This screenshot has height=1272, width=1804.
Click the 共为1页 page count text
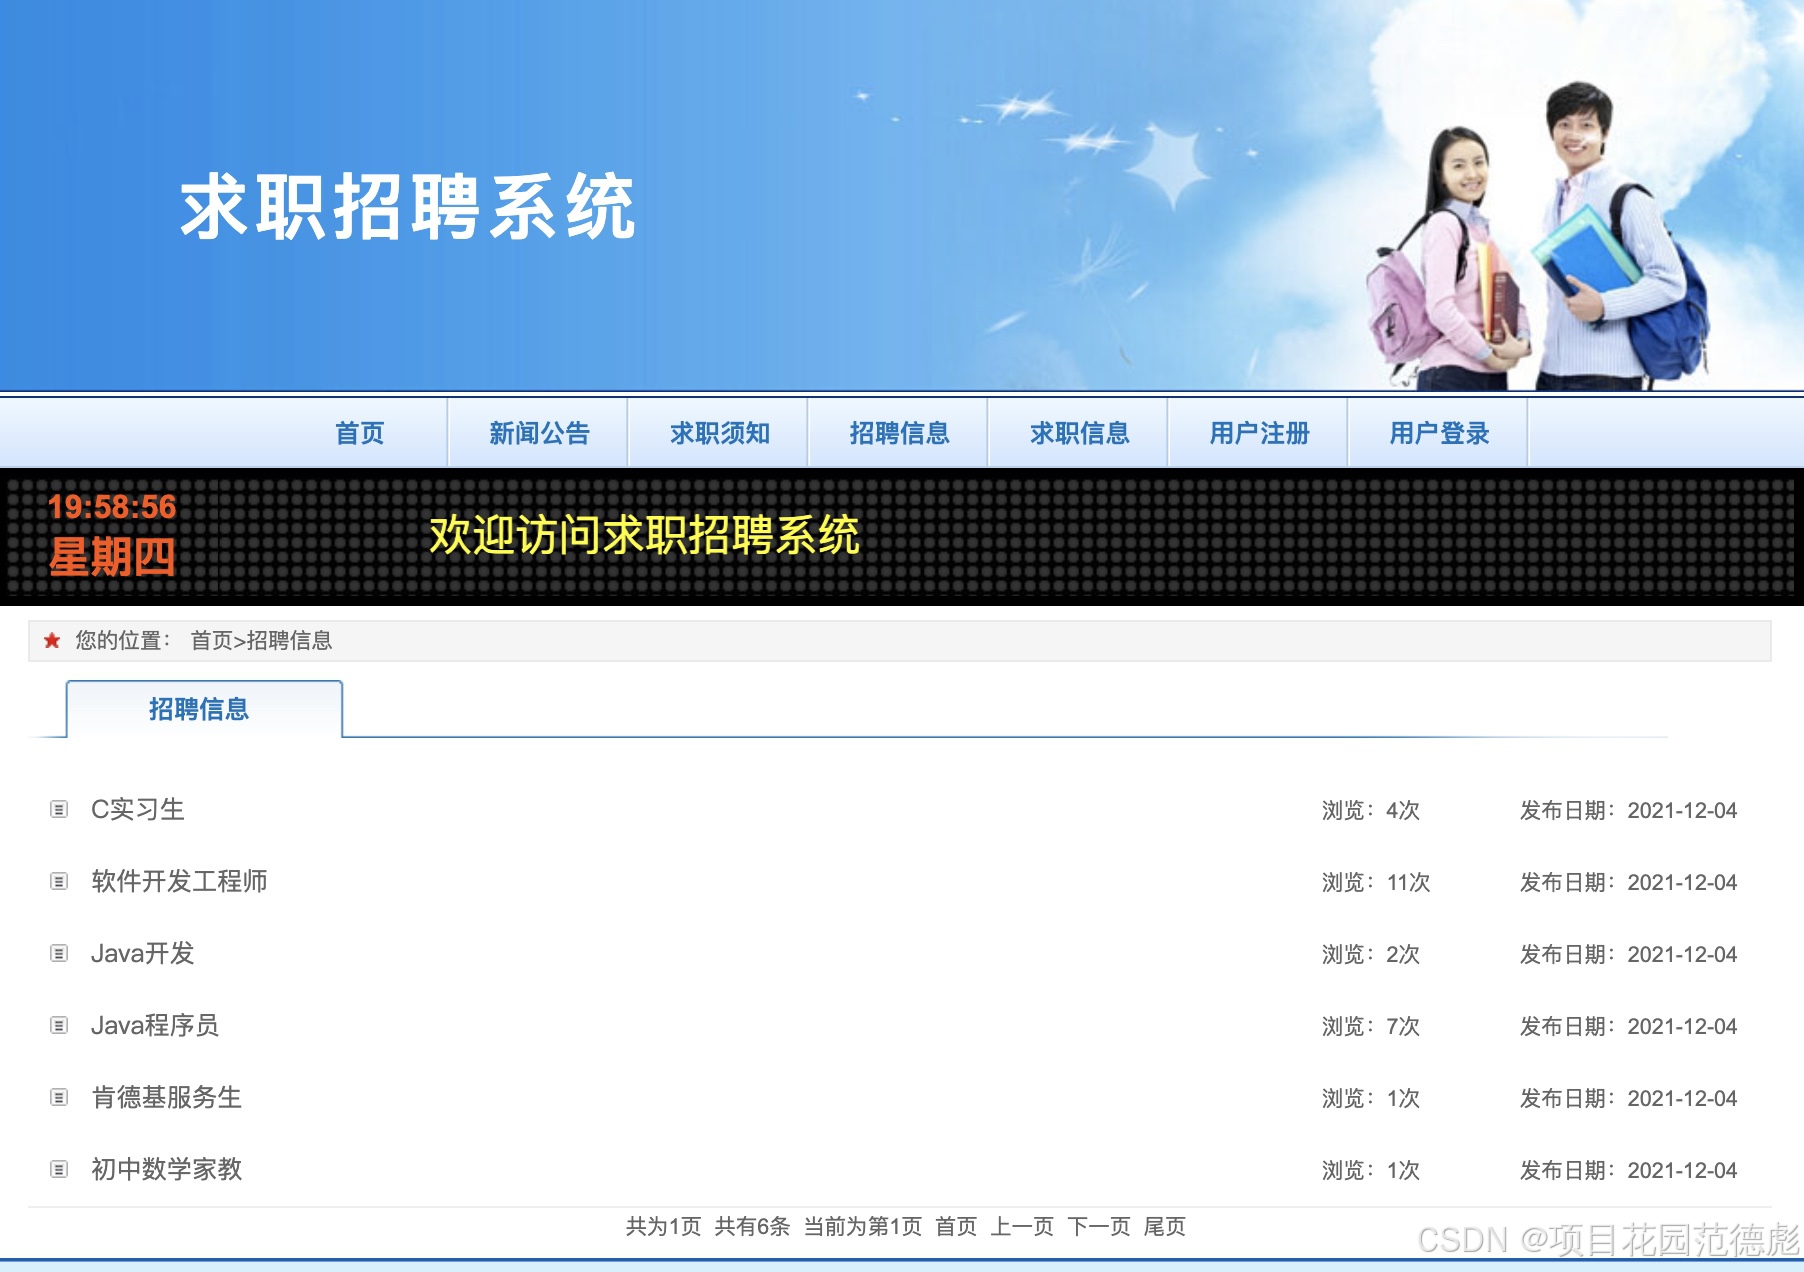point(664,1226)
